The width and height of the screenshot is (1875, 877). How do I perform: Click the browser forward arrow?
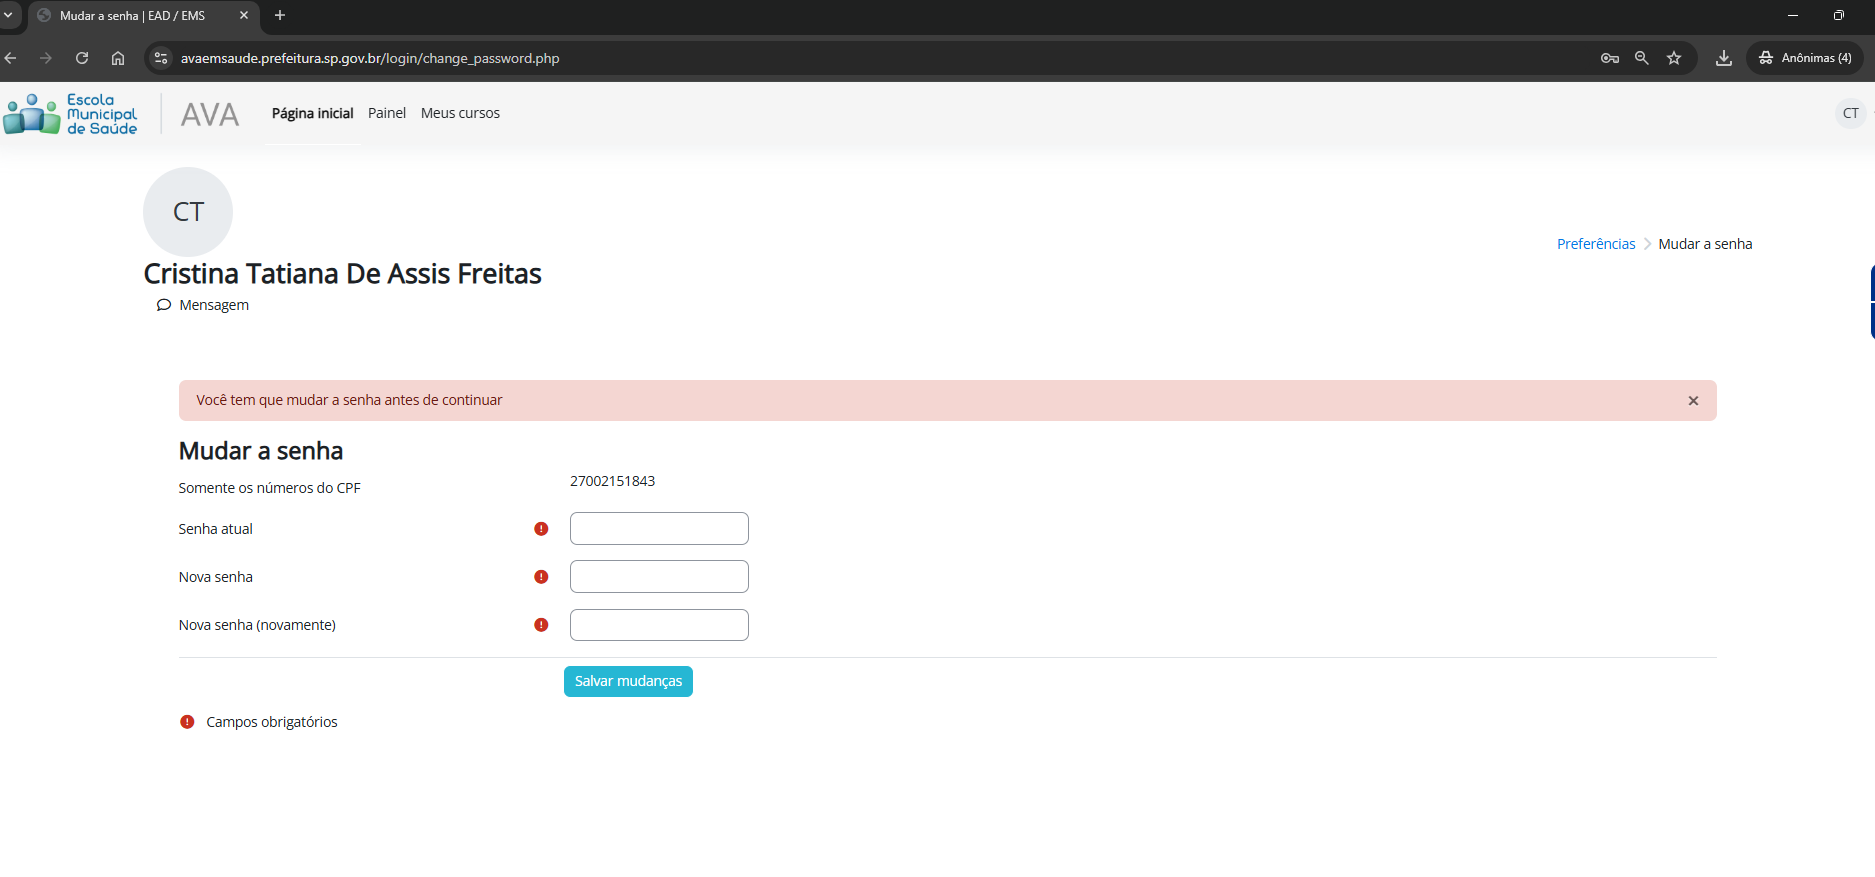coord(46,58)
